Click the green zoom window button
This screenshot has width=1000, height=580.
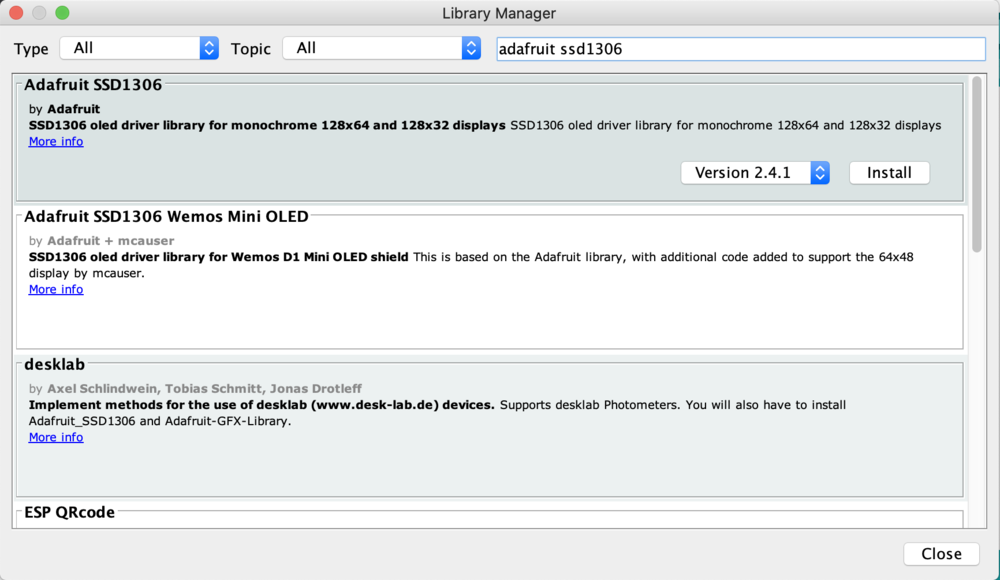click(x=62, y=13)
